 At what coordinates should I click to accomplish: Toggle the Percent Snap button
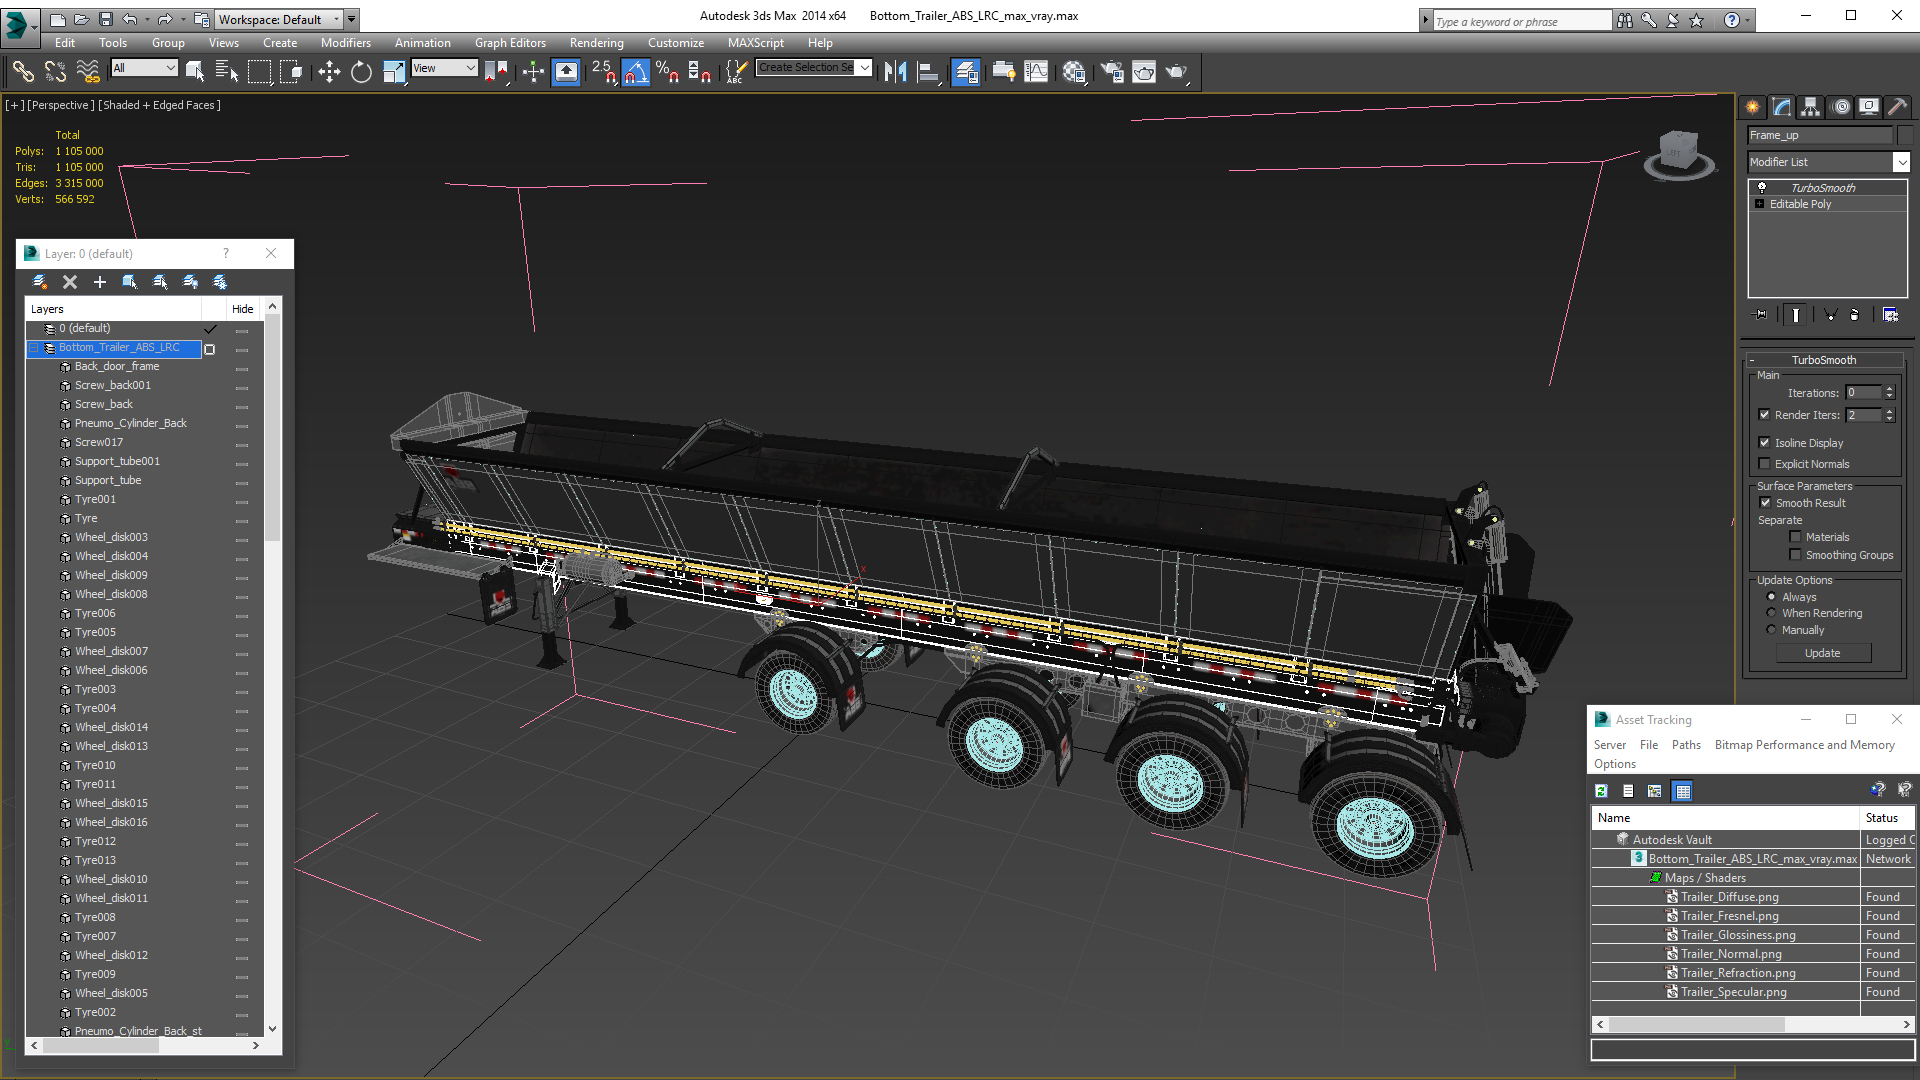click(x=667, y=71)
